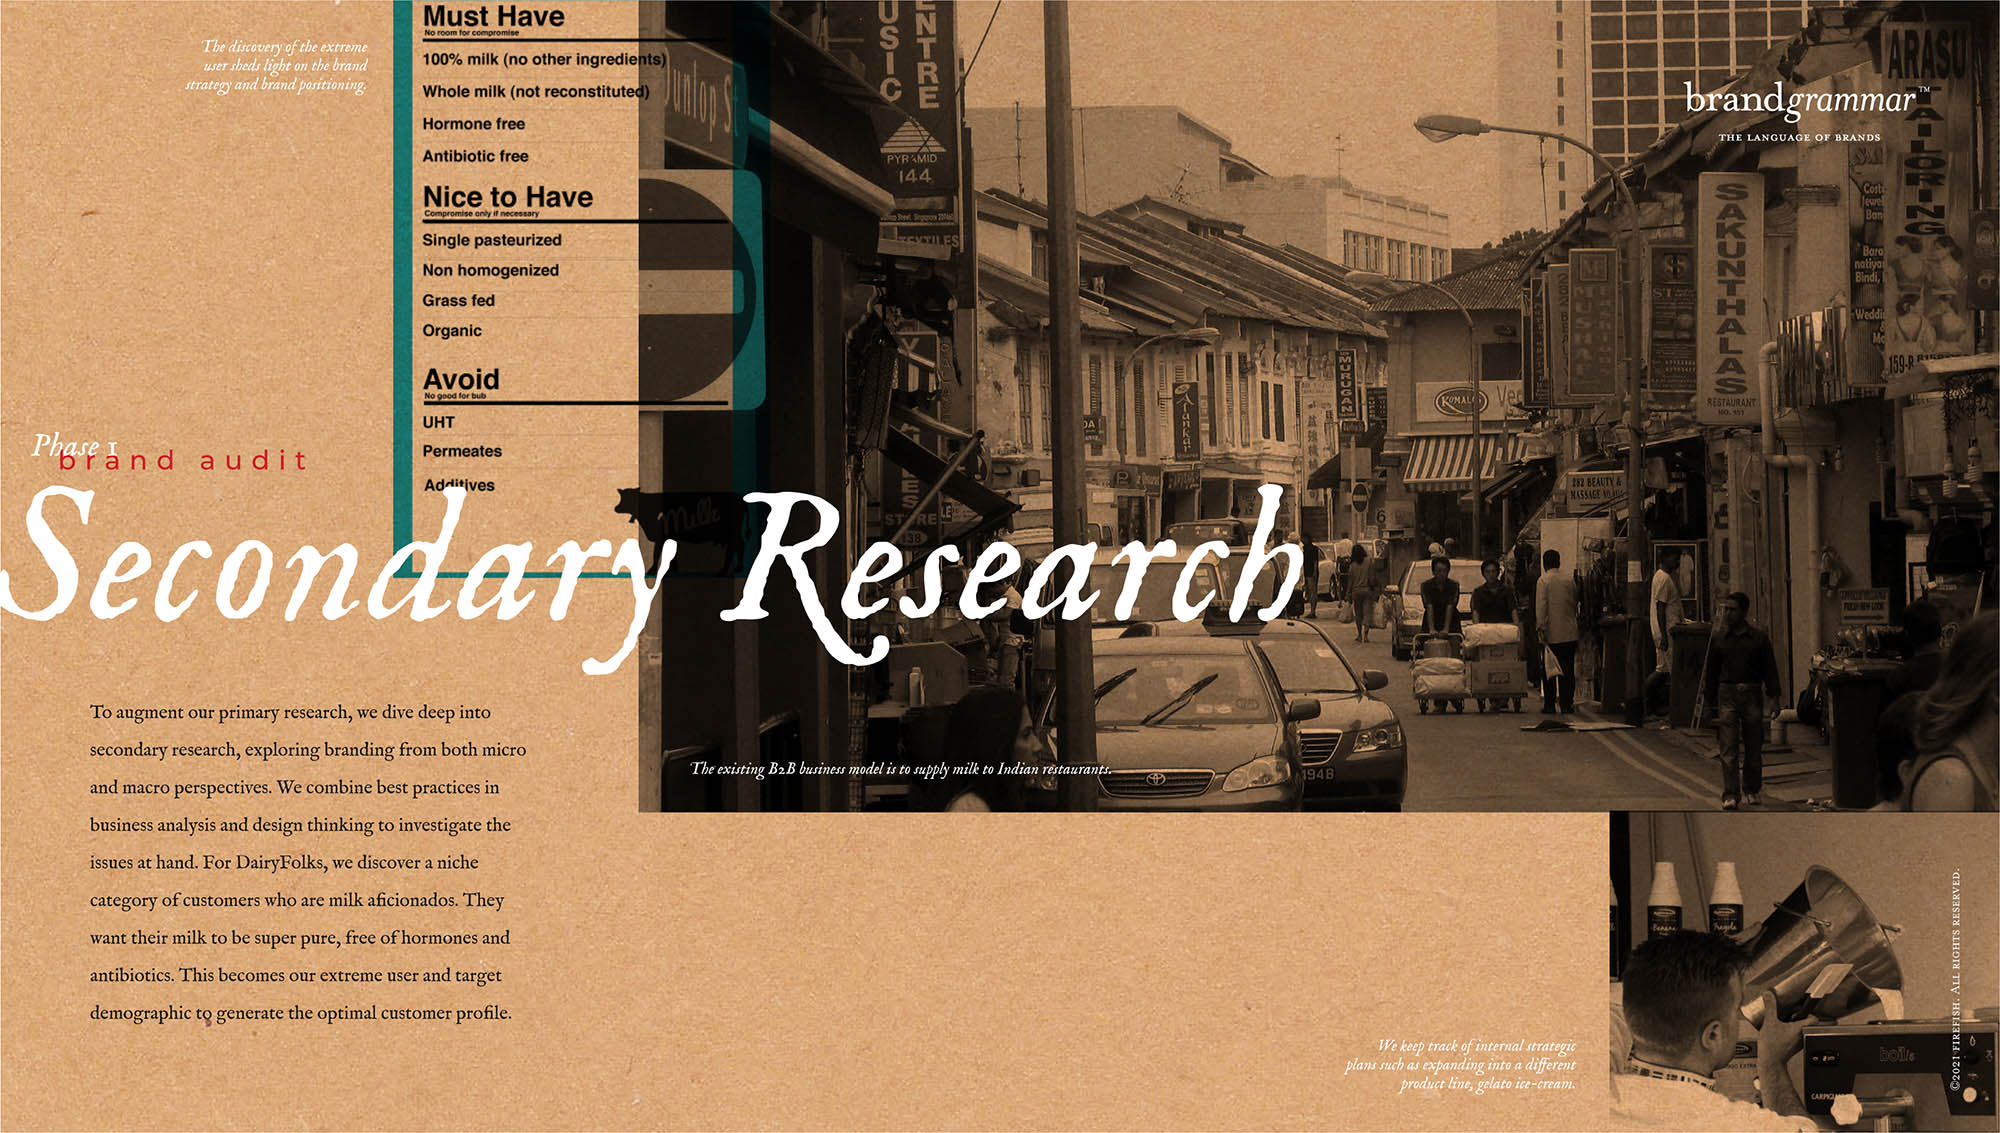
Task: Click the caption about existing B2B business model
Action: [901, 769]
